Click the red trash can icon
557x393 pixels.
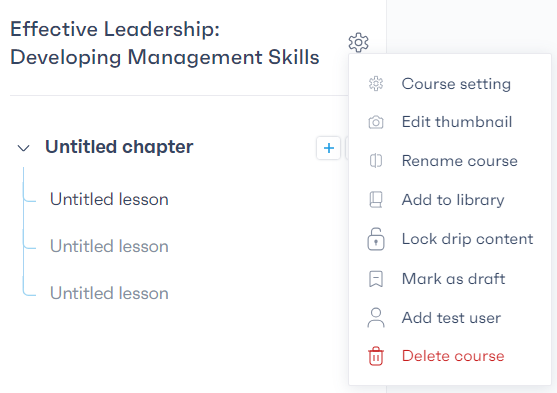point(376,356)
